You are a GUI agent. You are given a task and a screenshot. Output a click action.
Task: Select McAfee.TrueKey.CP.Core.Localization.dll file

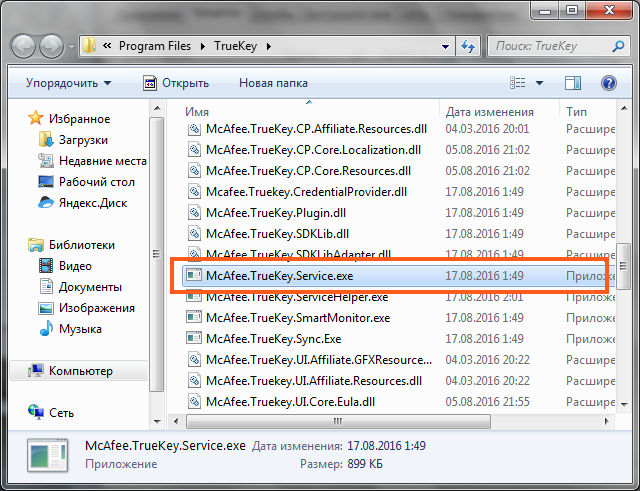[313, 150]
